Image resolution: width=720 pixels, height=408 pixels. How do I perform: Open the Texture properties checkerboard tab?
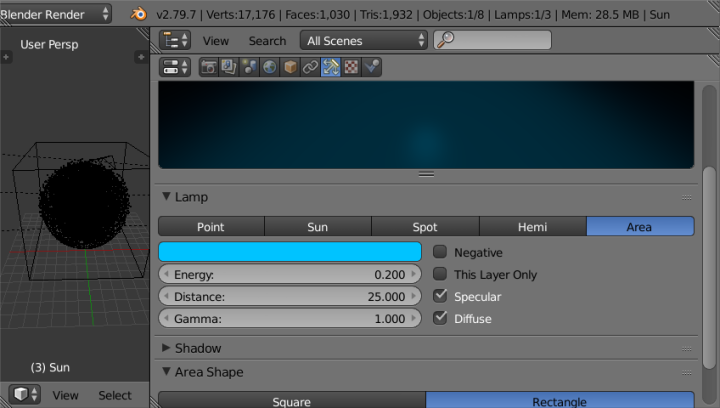point(351,67)
